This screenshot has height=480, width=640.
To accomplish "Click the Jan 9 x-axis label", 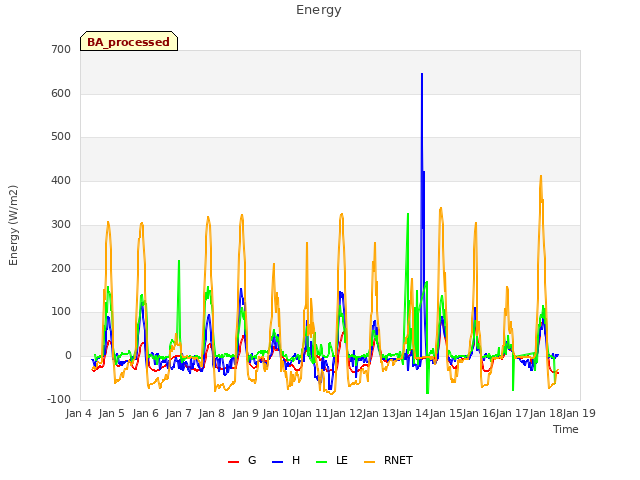I will pyautogui.click(x=246, y=413).
